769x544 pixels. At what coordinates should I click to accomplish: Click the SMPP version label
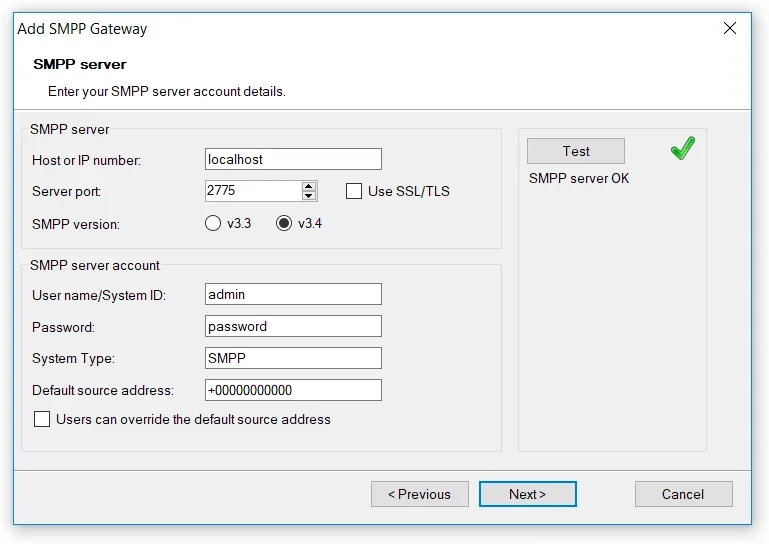point(76,224)
